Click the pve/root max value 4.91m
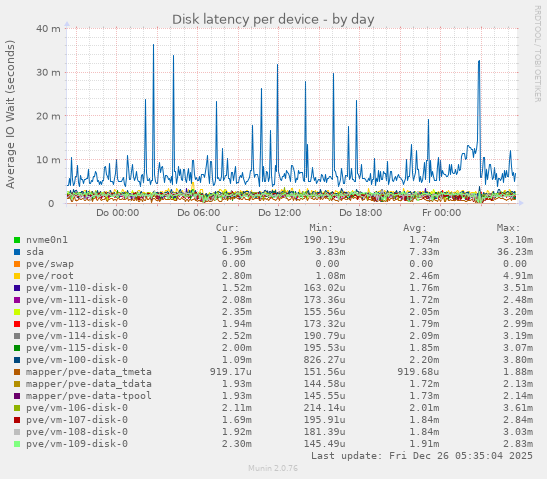 point(518,276)
